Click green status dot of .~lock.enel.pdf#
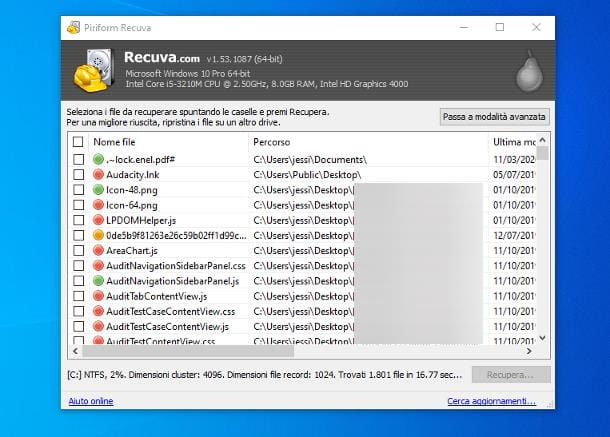The height and width of the screenshot is (437, 610). click(98, 159)
